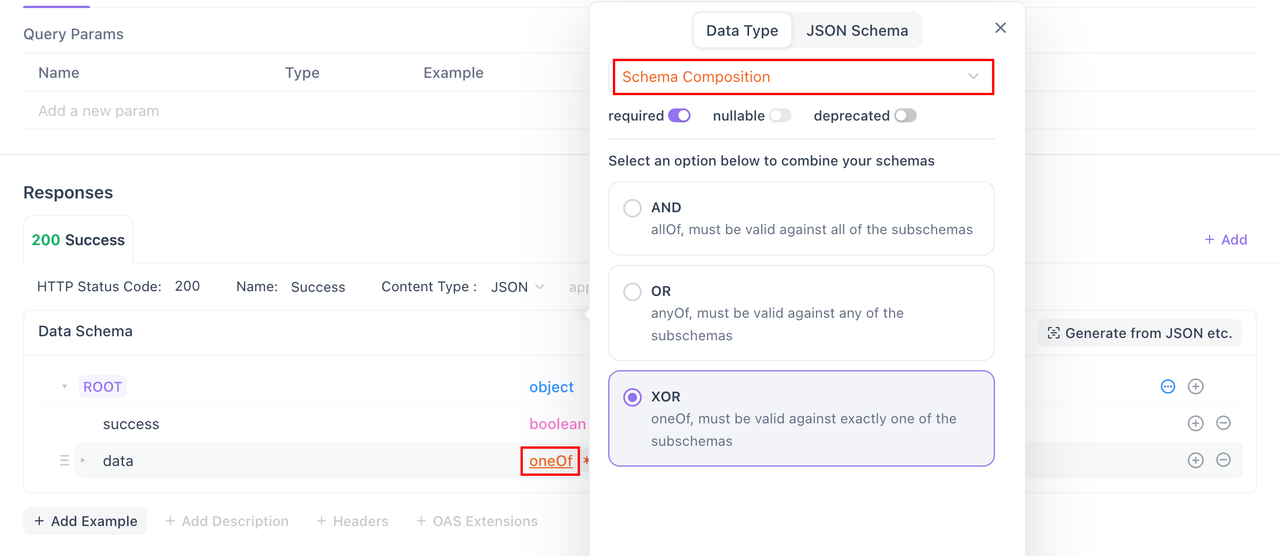
Task: Switch on the deprecated toggle
Action: (905, 115)
